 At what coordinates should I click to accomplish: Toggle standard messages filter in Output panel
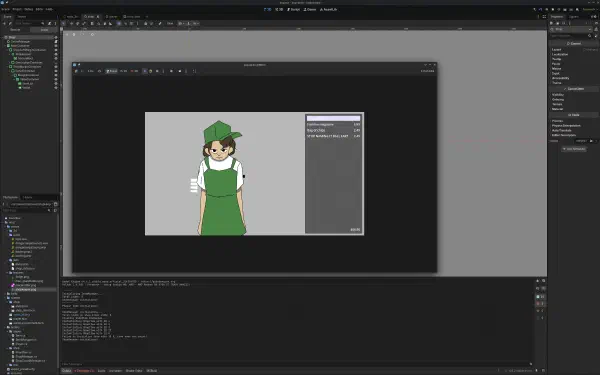tap(540, 297)
